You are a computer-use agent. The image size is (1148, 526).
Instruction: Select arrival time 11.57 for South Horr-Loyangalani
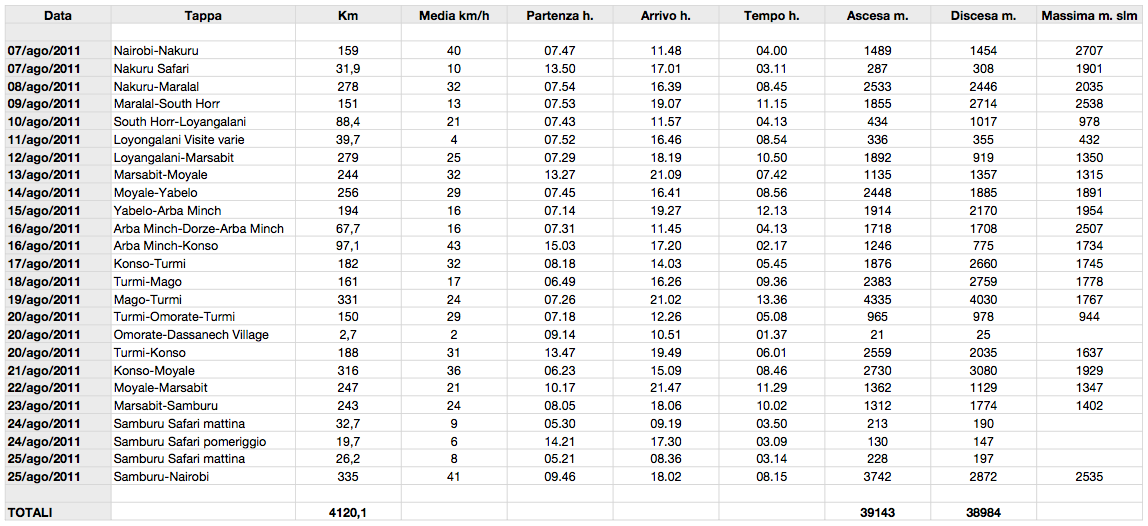tap(666, 122)
